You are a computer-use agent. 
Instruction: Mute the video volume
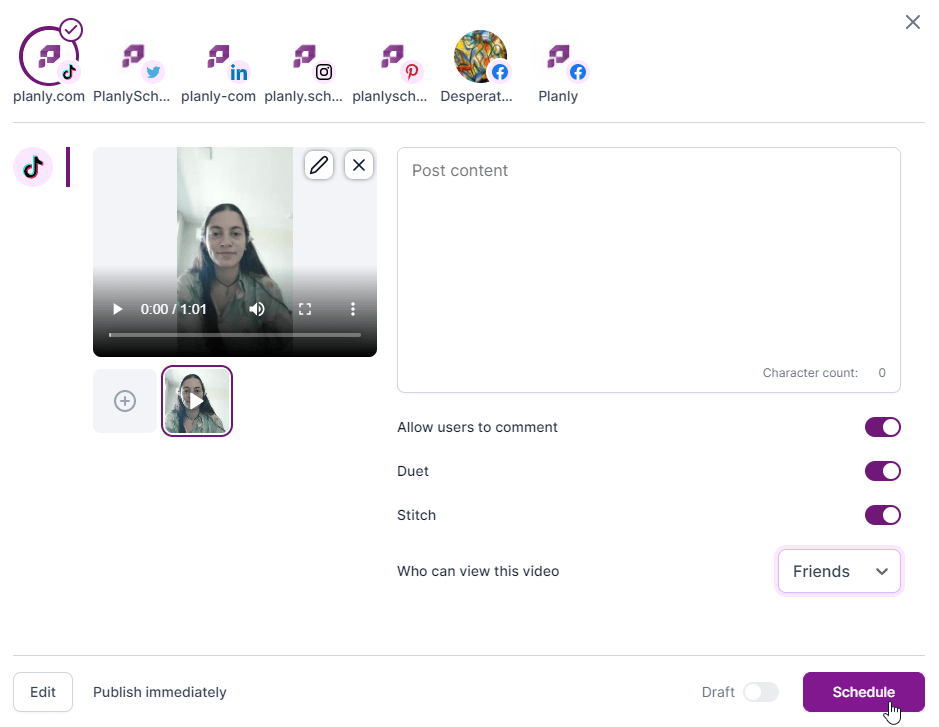[257, 309]
